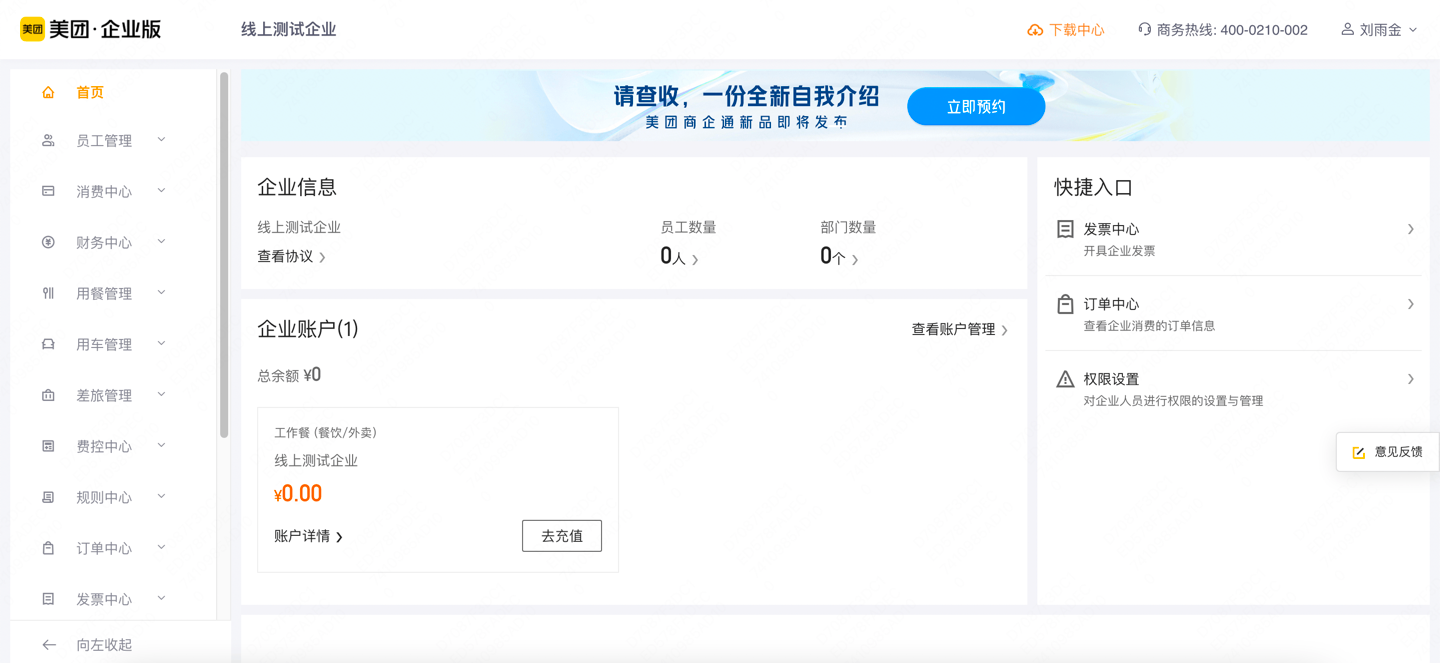
Task: Open the 查看协议 link
Action: [x=292, y=257]
